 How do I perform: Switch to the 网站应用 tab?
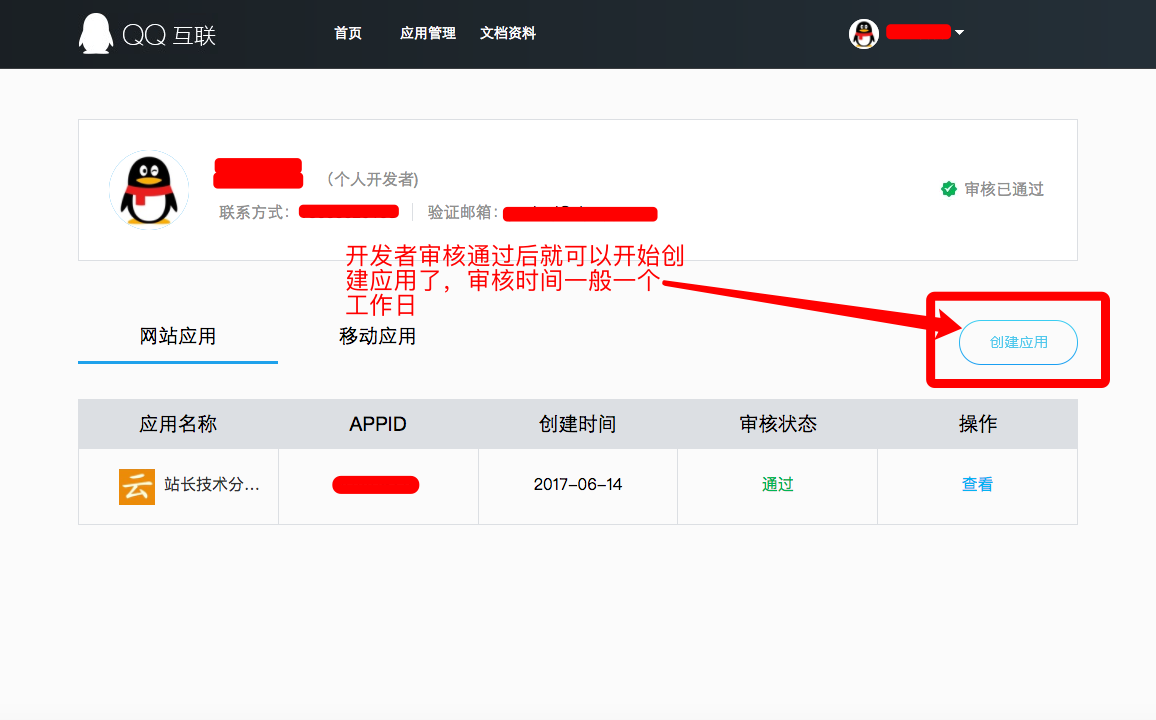178,337
